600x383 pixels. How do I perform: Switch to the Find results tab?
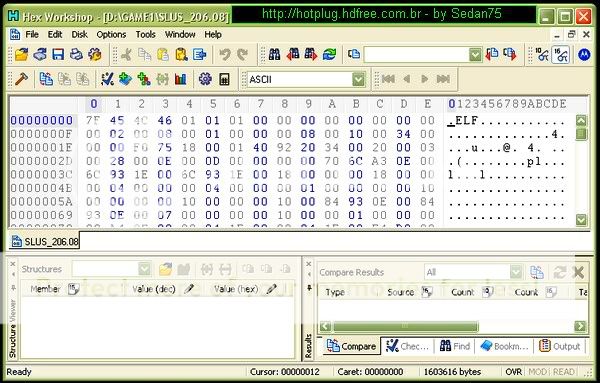pos(455,346)
